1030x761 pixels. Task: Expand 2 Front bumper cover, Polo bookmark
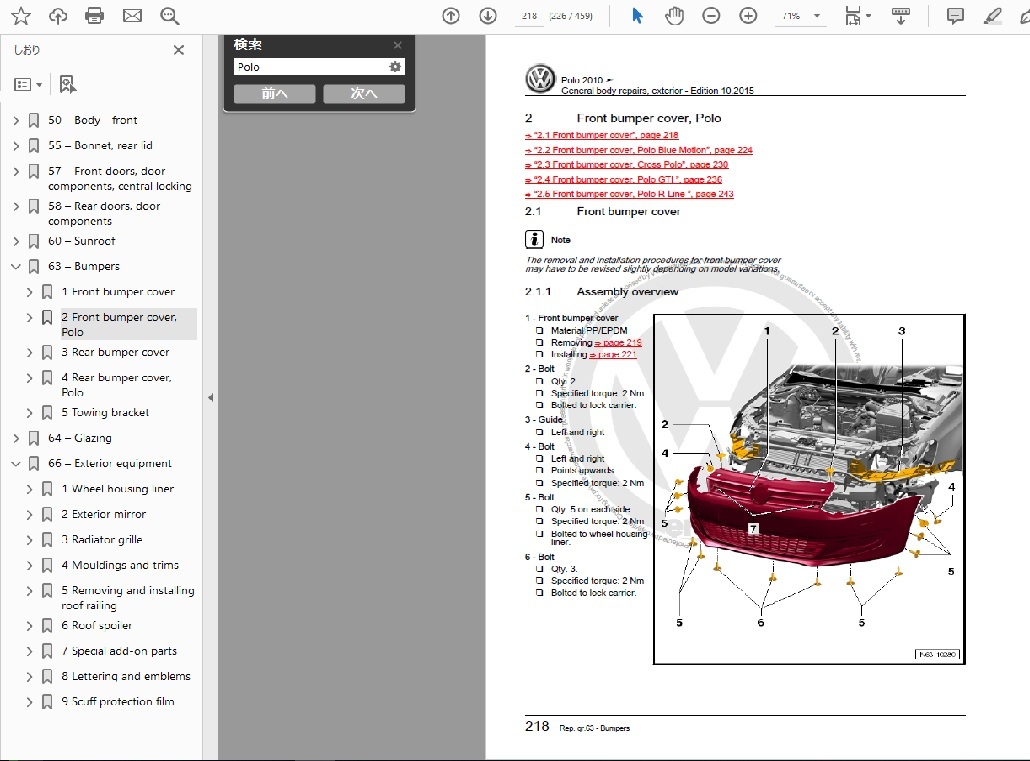coord(29,317)
